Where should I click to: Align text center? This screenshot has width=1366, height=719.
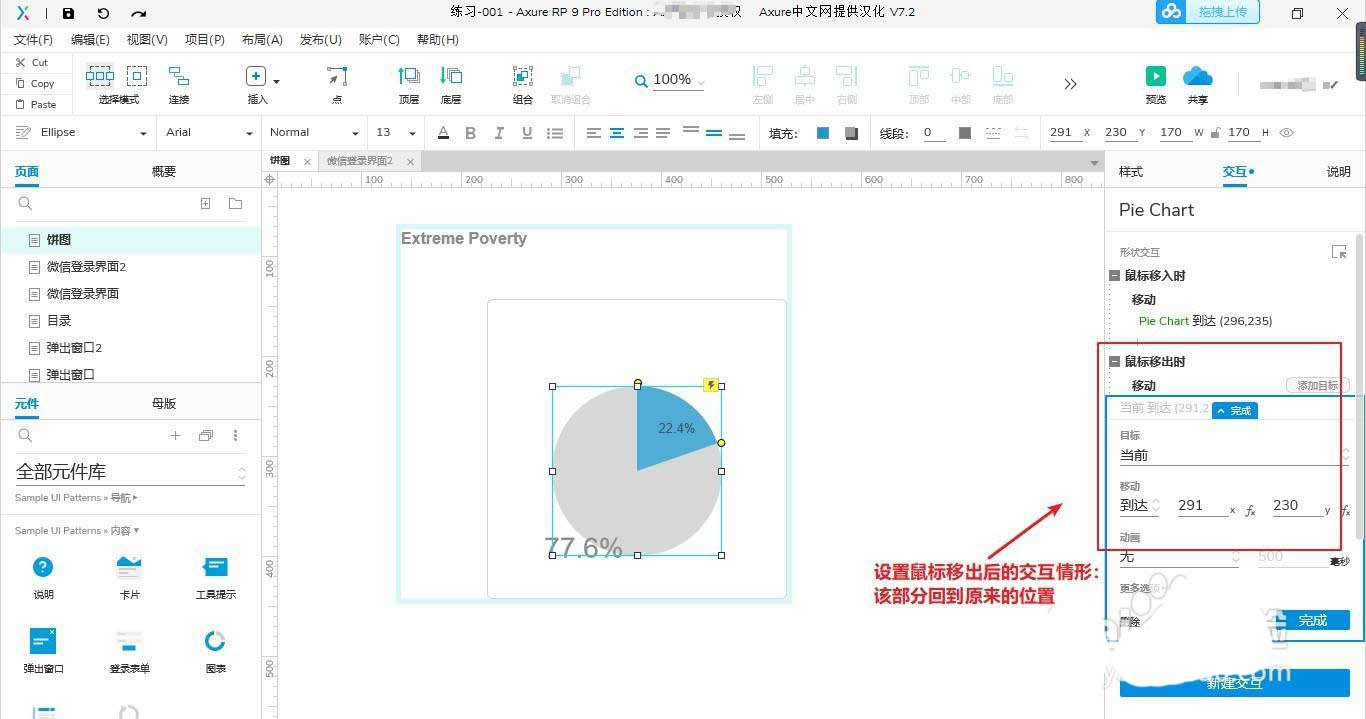click(617, 133)
